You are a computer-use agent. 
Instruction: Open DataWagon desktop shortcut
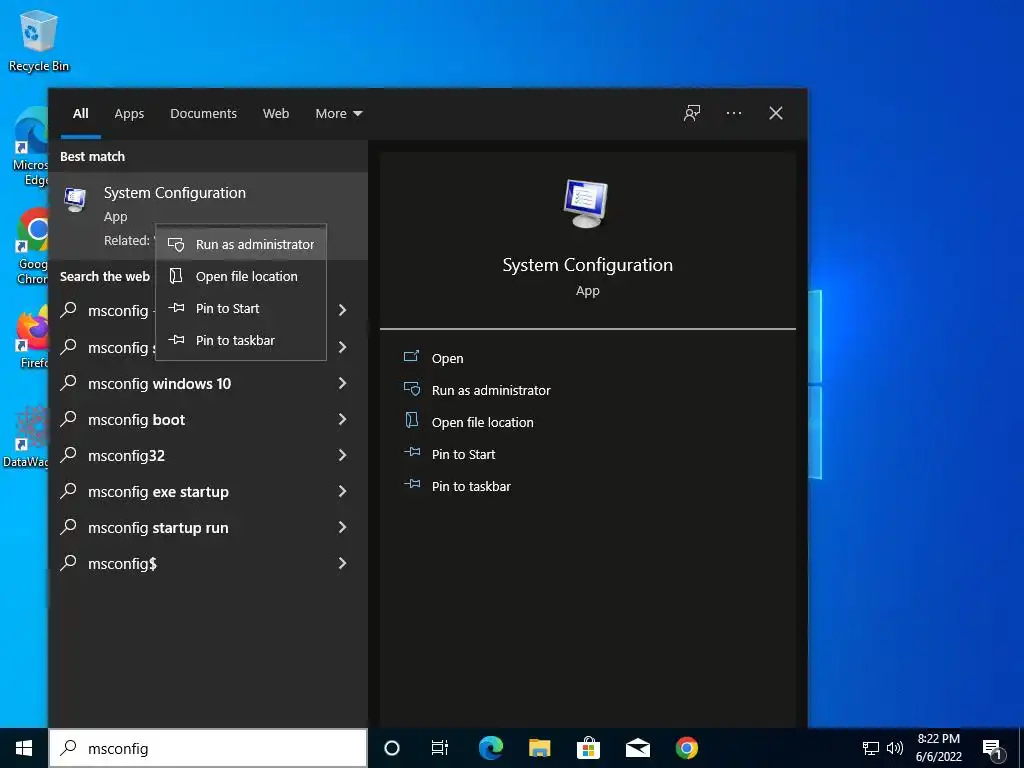[26, 436]
